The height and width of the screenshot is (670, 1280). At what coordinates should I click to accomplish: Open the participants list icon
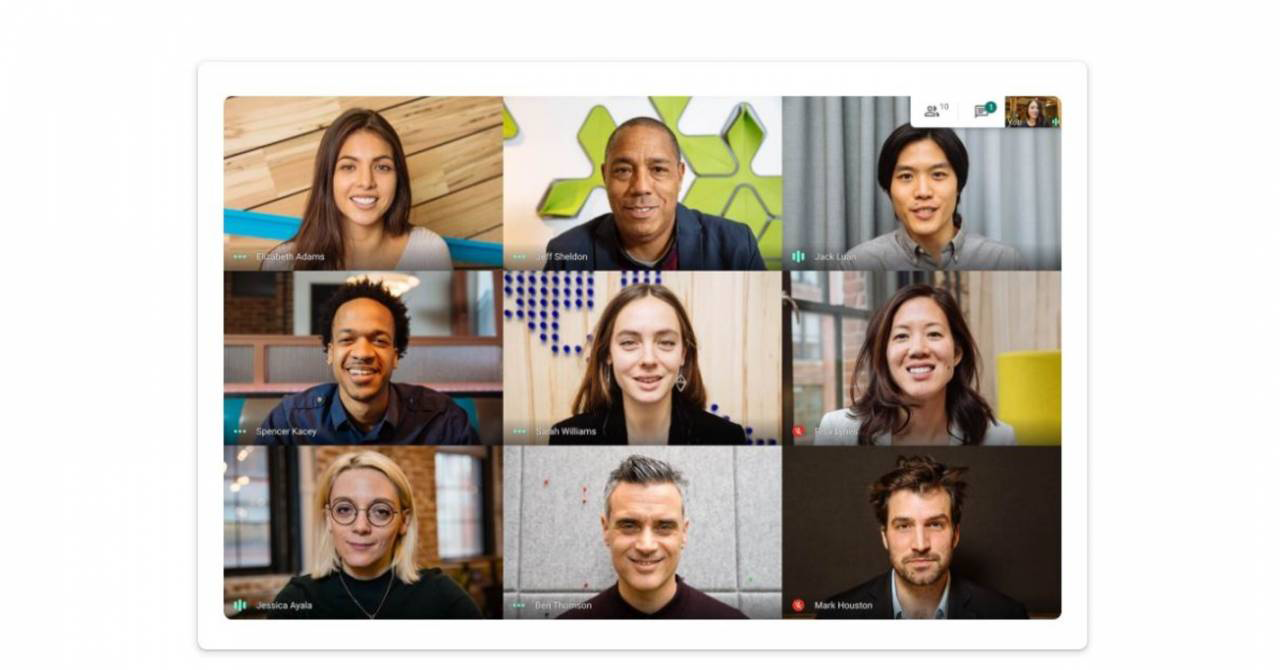[x=932, y=111]
